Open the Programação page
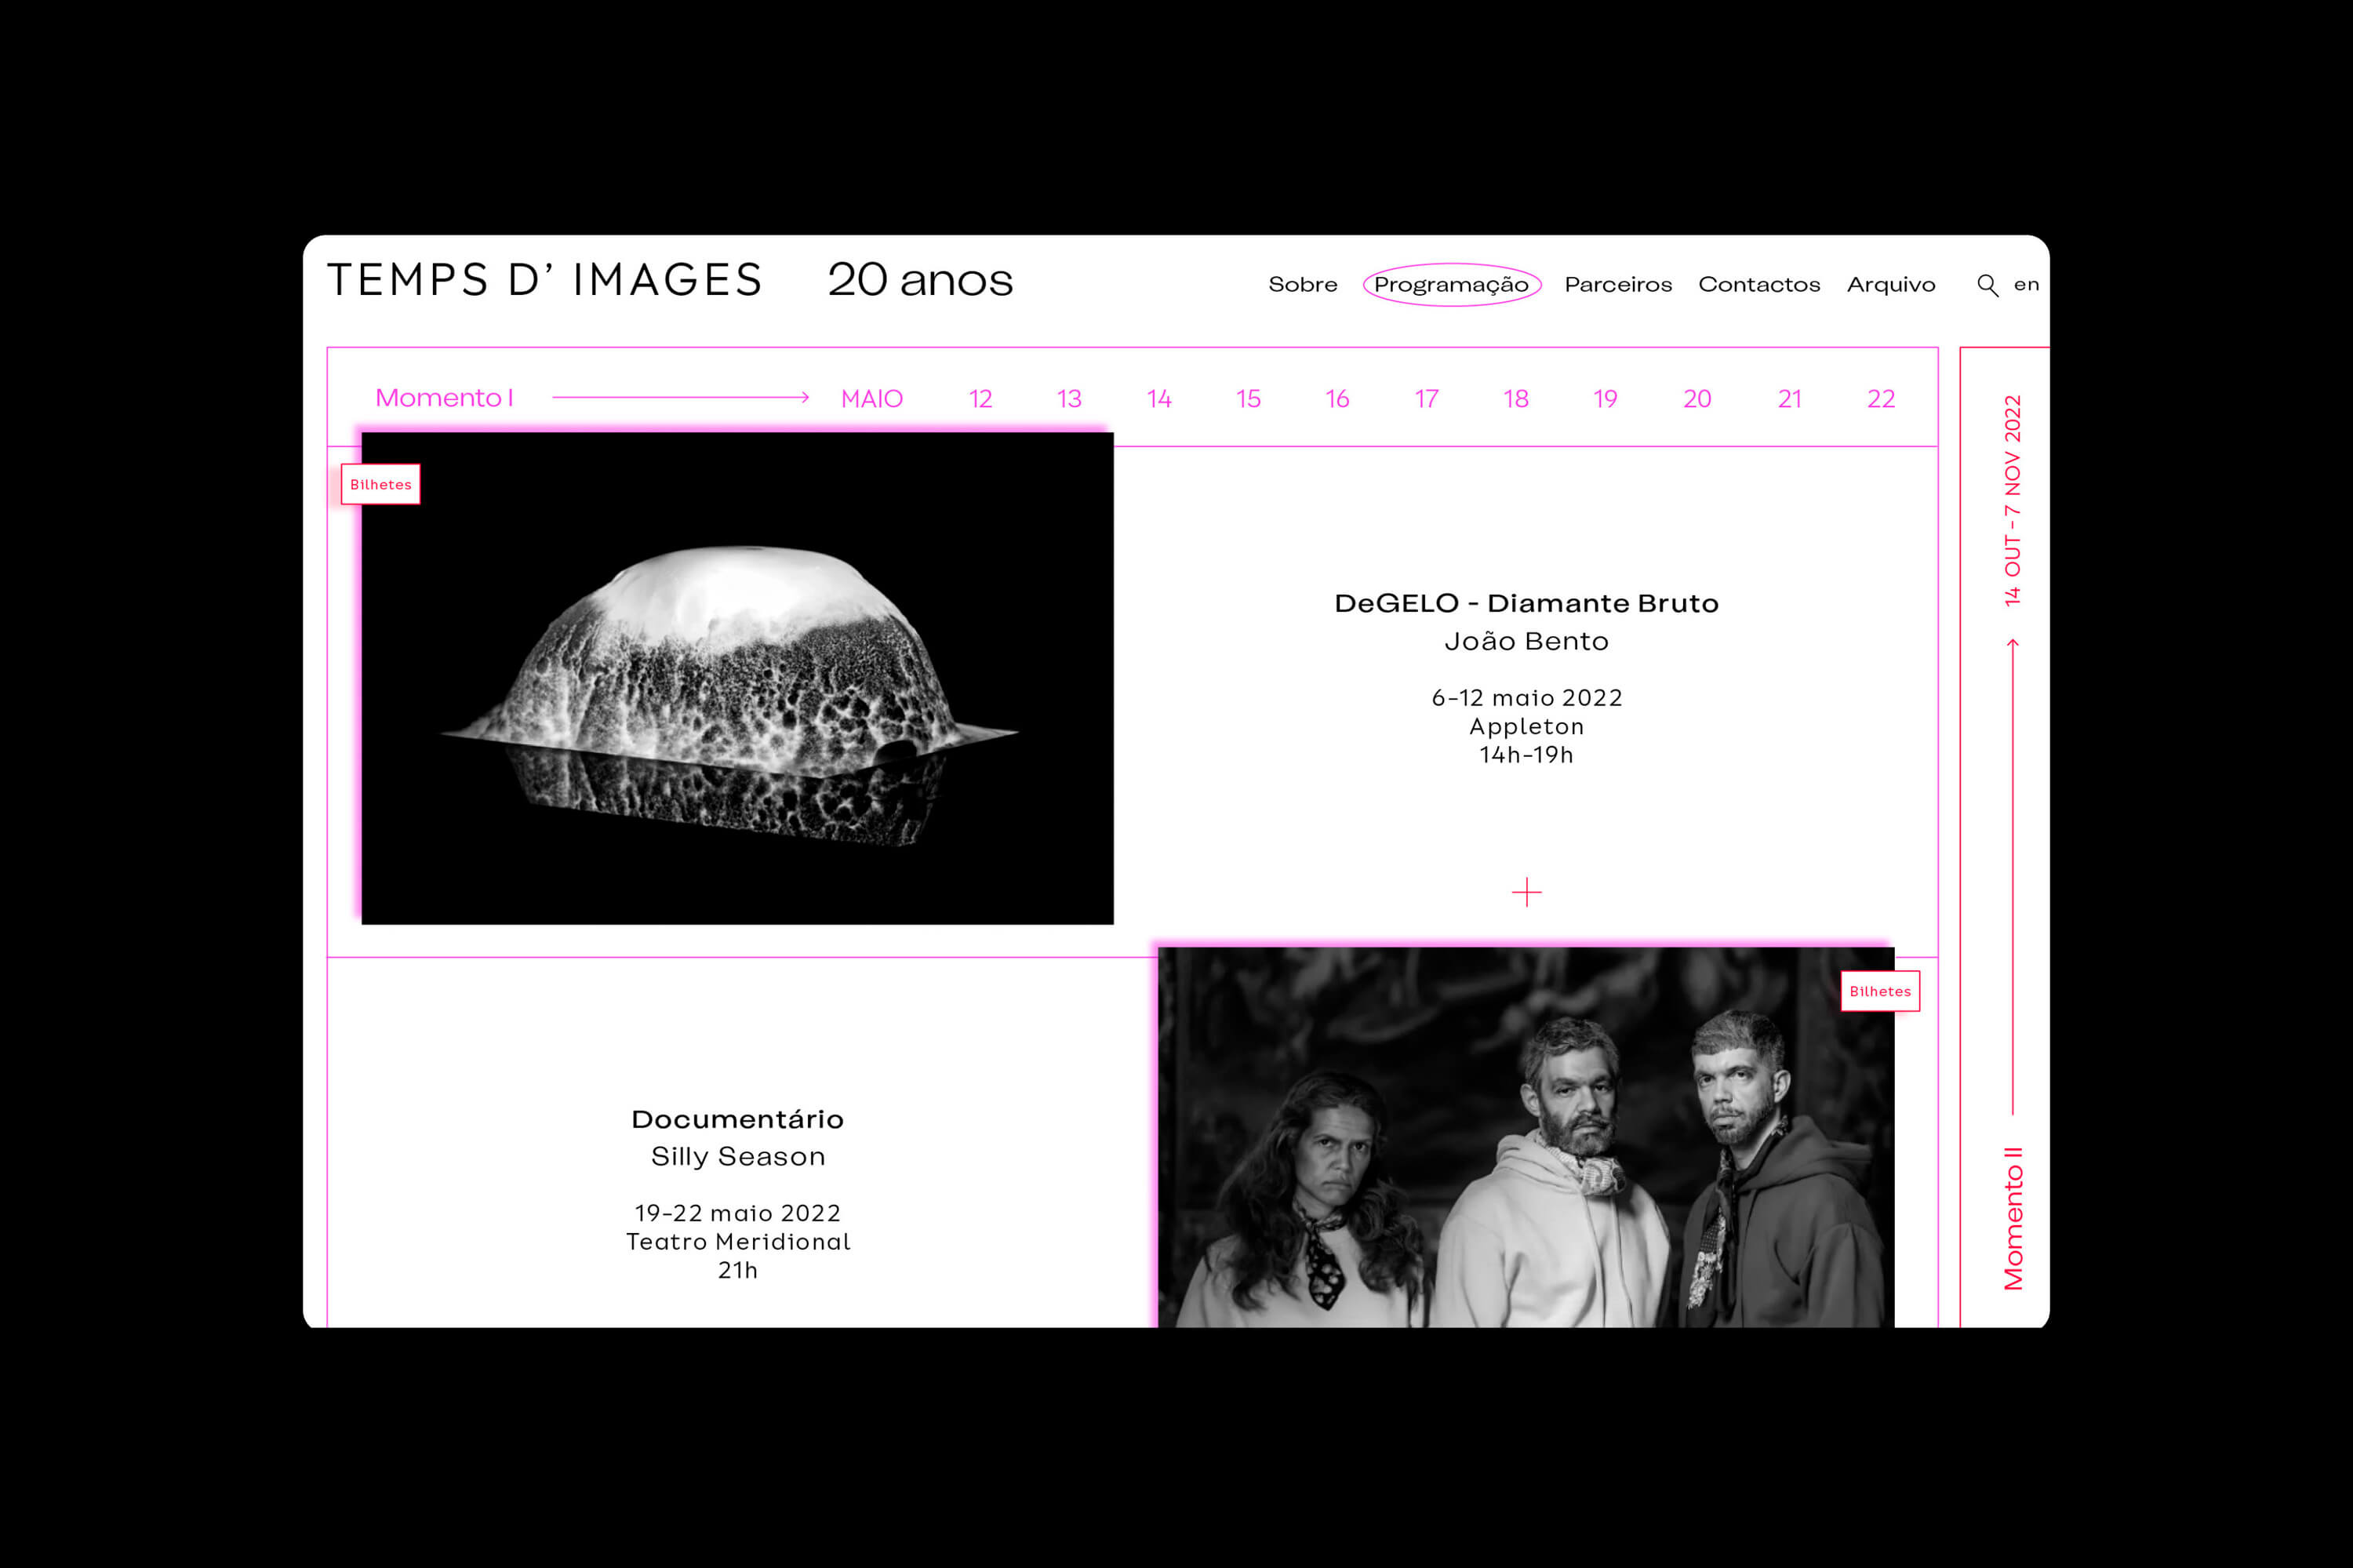 coord(1451,285)
